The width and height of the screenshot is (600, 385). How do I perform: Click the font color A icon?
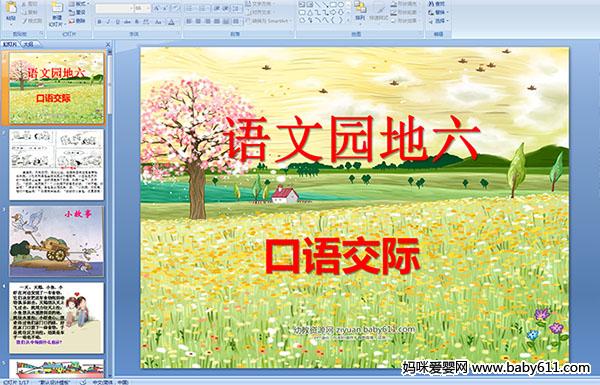(171, 22)
